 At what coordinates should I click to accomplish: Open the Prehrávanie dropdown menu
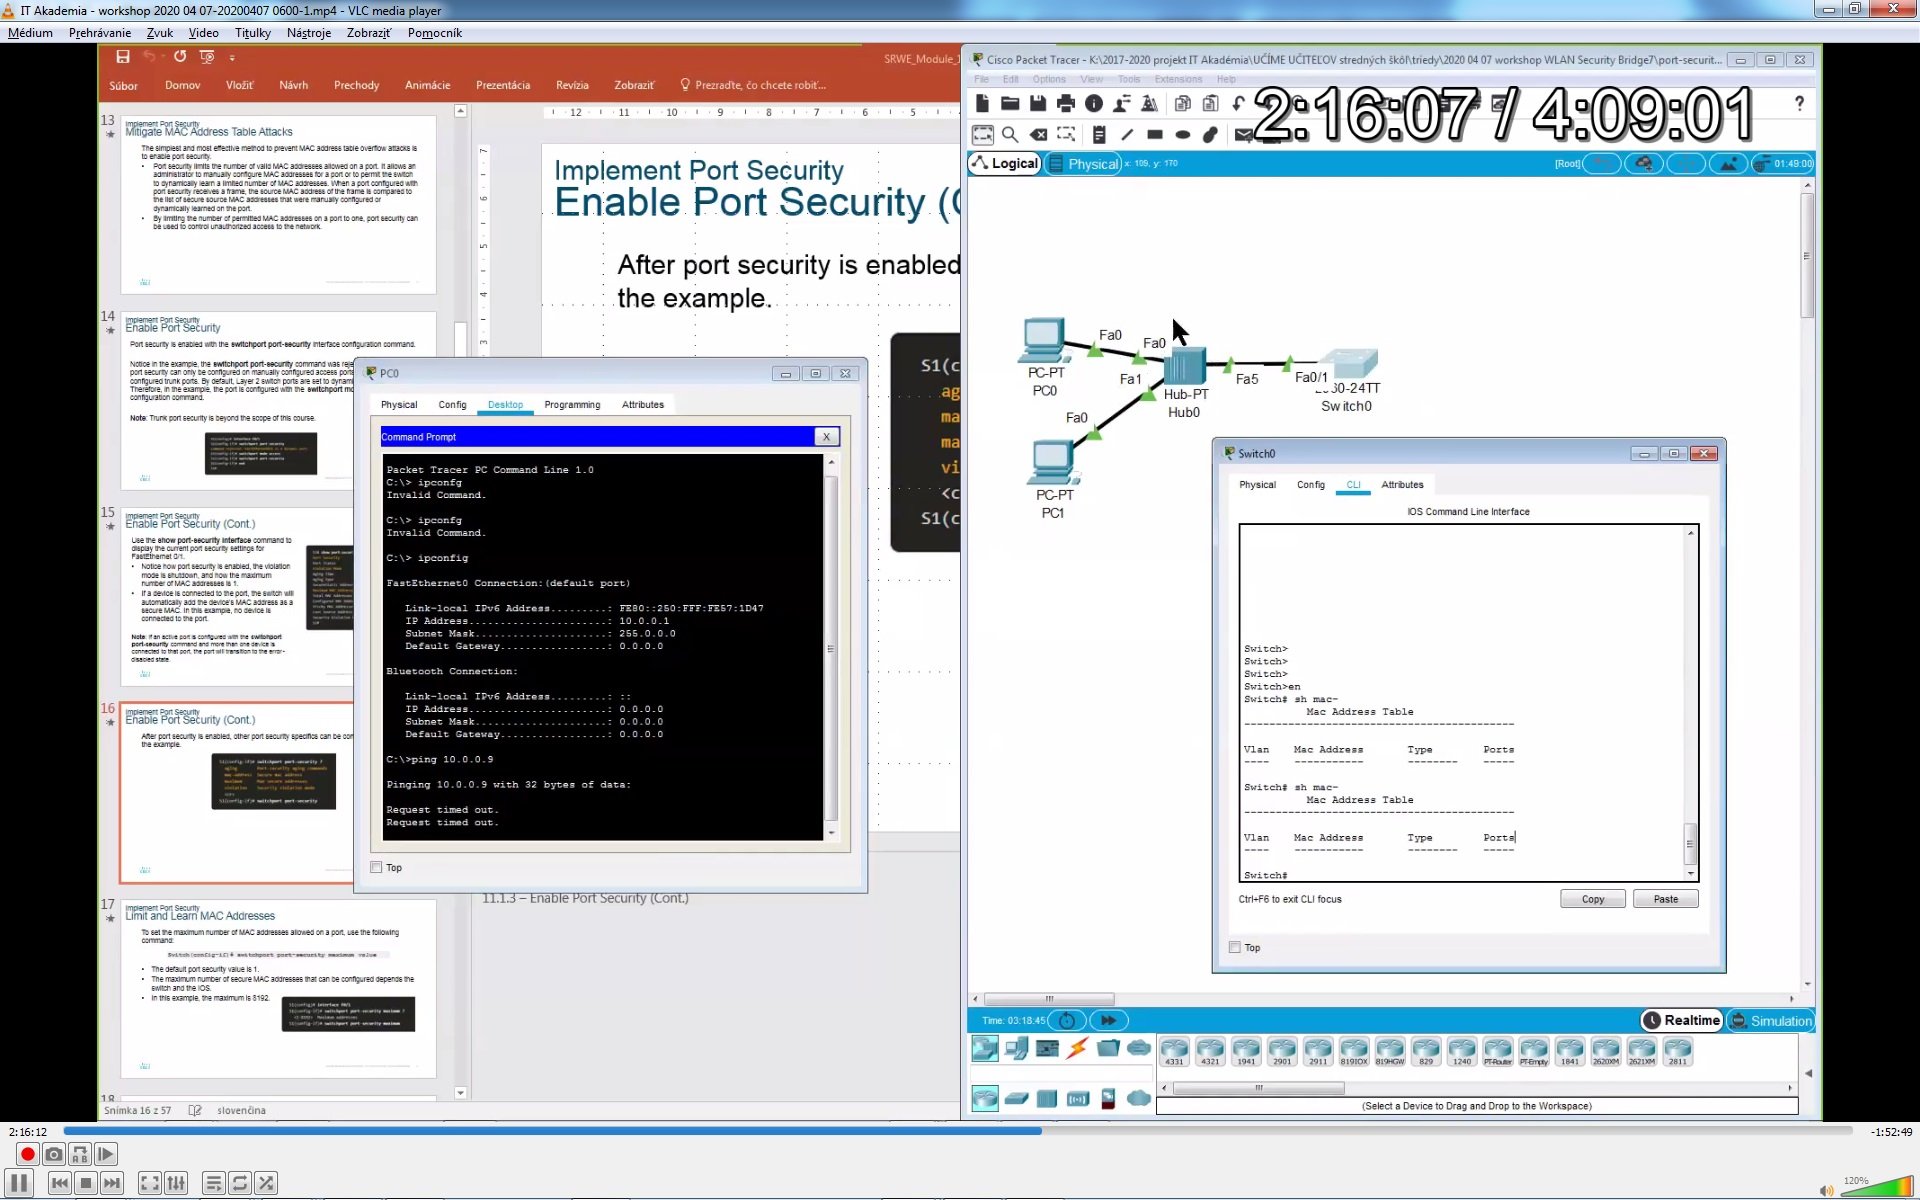pyautogui.click(x=100, y=33)
